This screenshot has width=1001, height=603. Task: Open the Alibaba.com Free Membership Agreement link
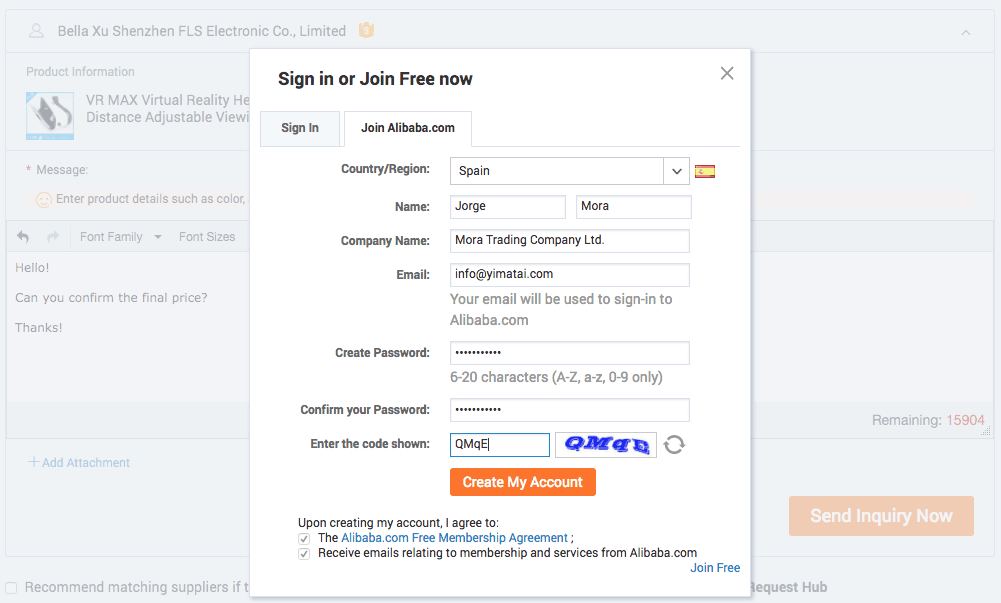point(454,538)
